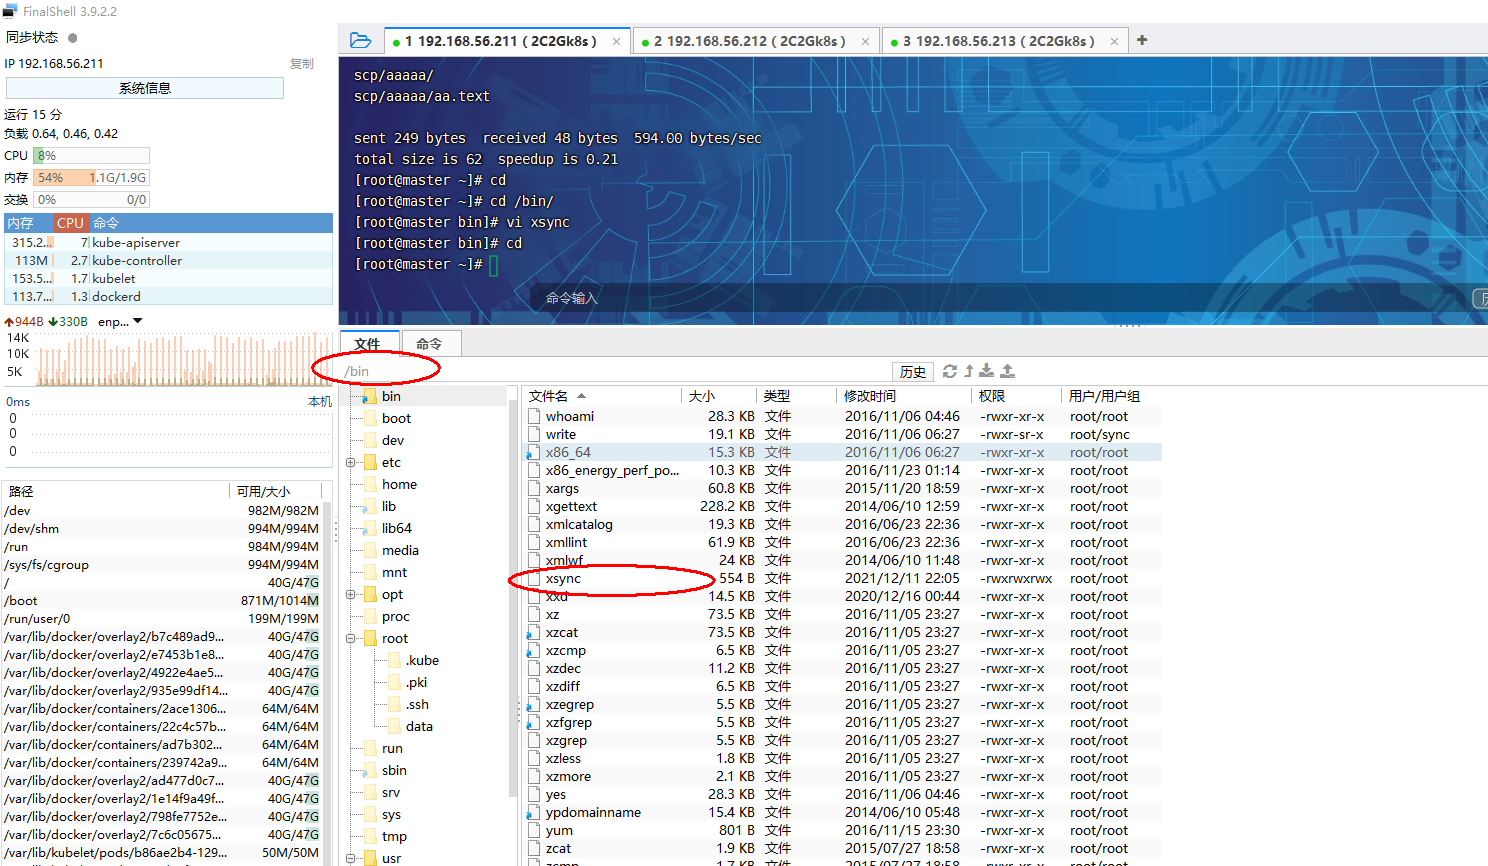This screenshot has width=1488, height=866.
Task: Click the sync status indicator dot
Action: 72,38
